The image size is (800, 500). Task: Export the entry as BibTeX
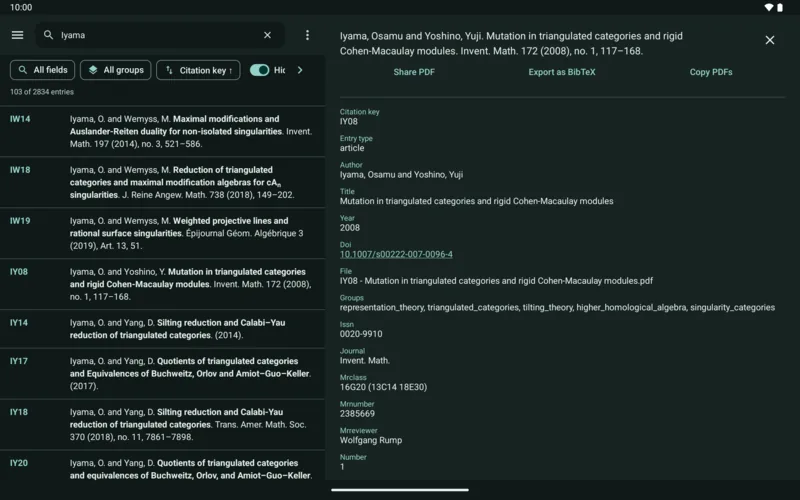click(x=562, y=72)
